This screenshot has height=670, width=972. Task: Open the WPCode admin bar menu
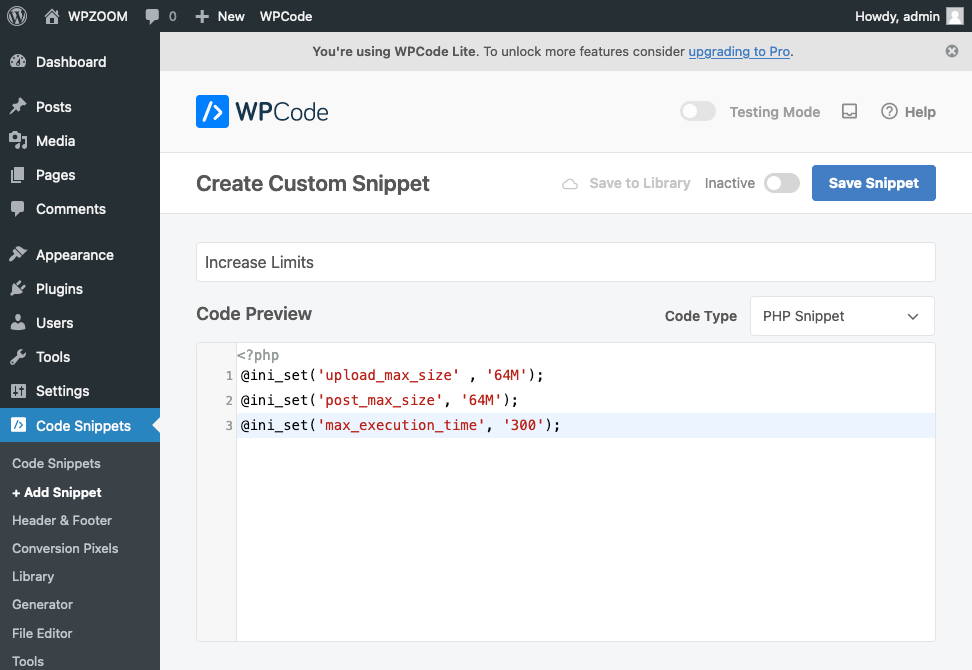coord(286,16)
